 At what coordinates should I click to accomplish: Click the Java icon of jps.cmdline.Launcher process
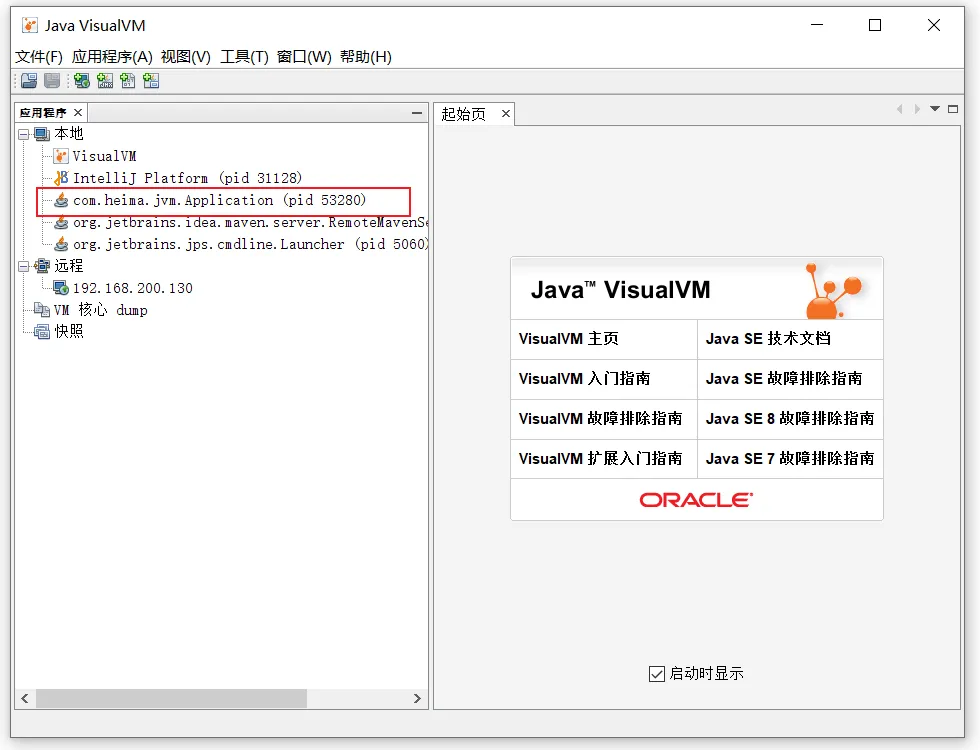click(x=61, y=244)
